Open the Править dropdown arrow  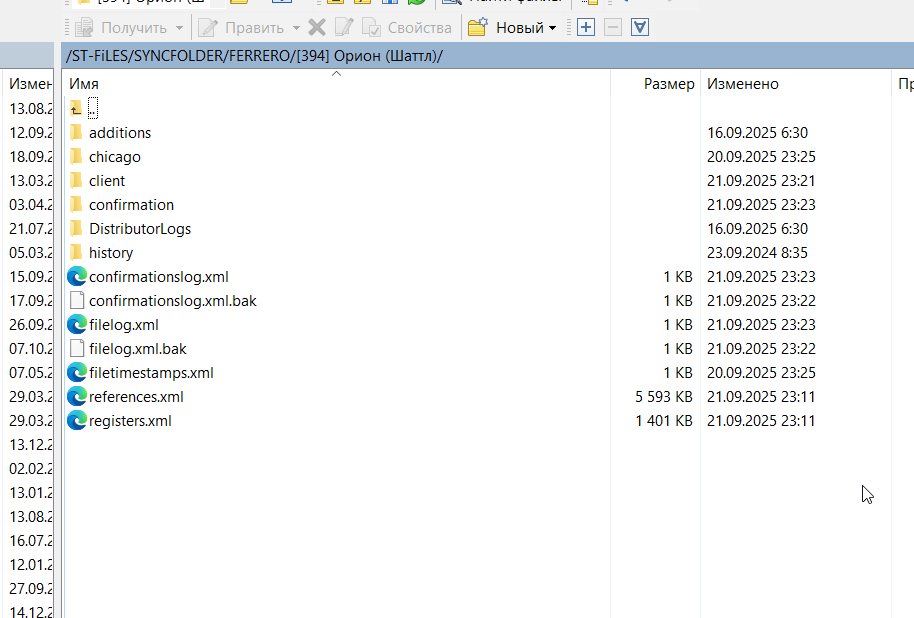296,28
